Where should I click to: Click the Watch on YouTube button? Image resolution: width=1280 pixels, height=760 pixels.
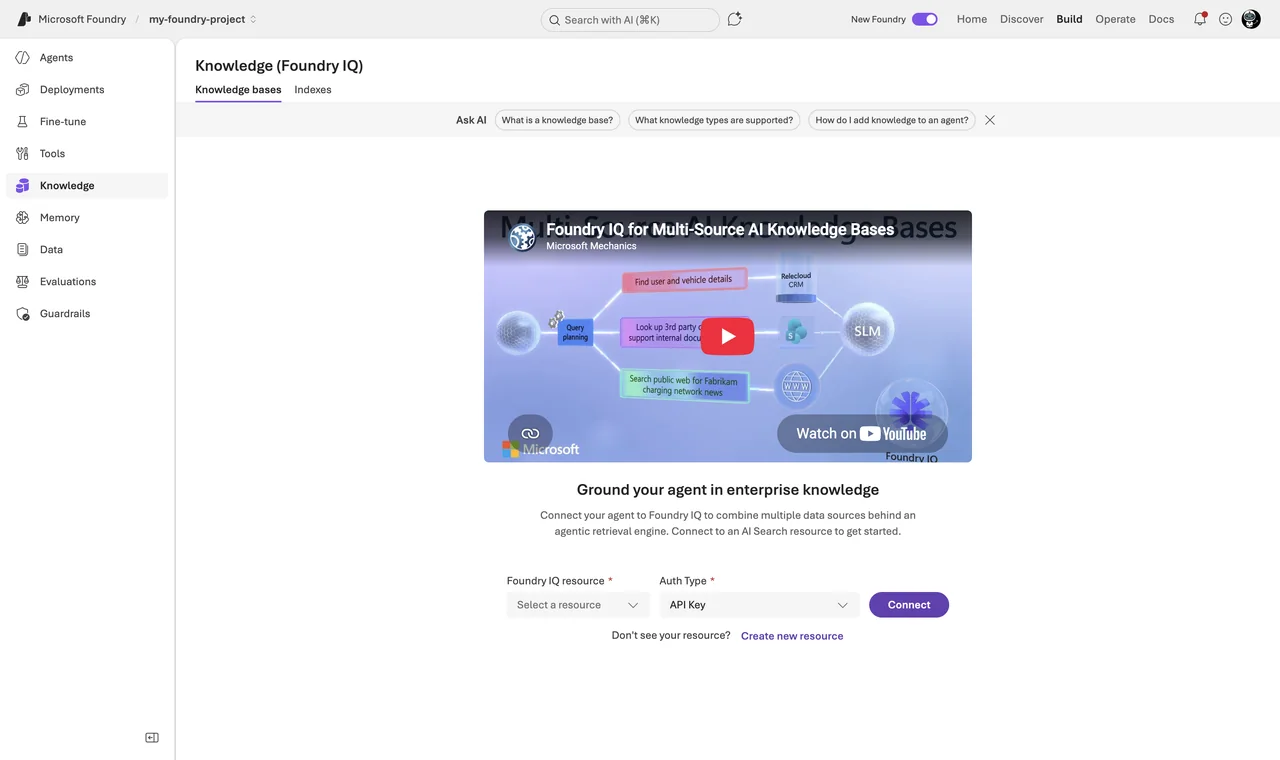862,433
